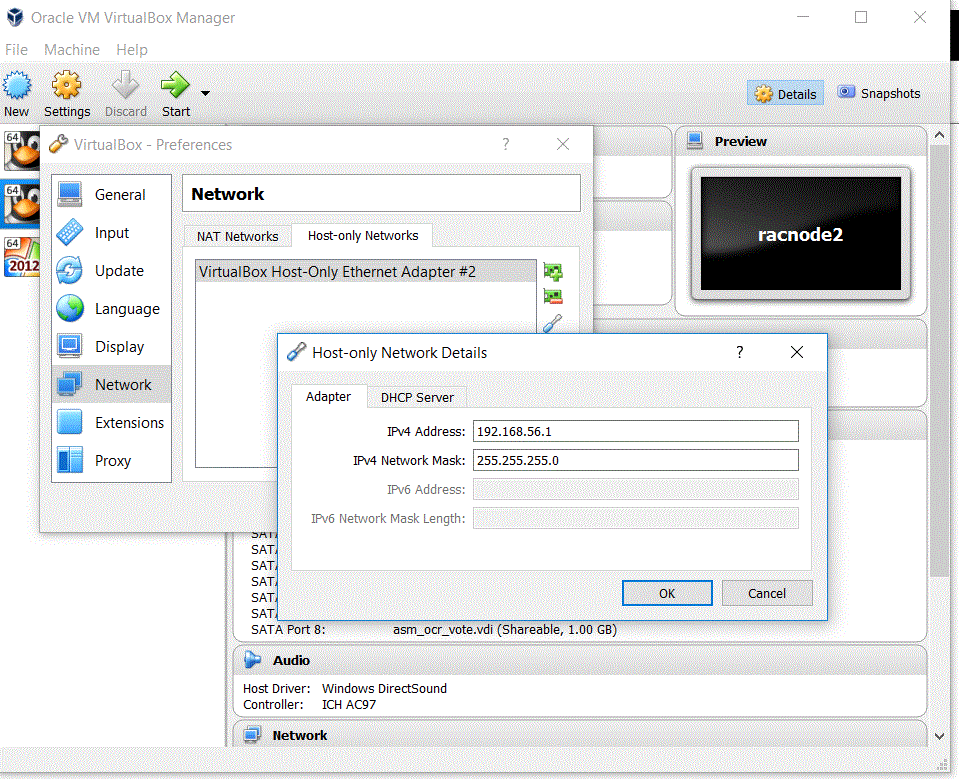Switch to the NAT Networks tab
The image size is (959, 779).
(237, 236)
